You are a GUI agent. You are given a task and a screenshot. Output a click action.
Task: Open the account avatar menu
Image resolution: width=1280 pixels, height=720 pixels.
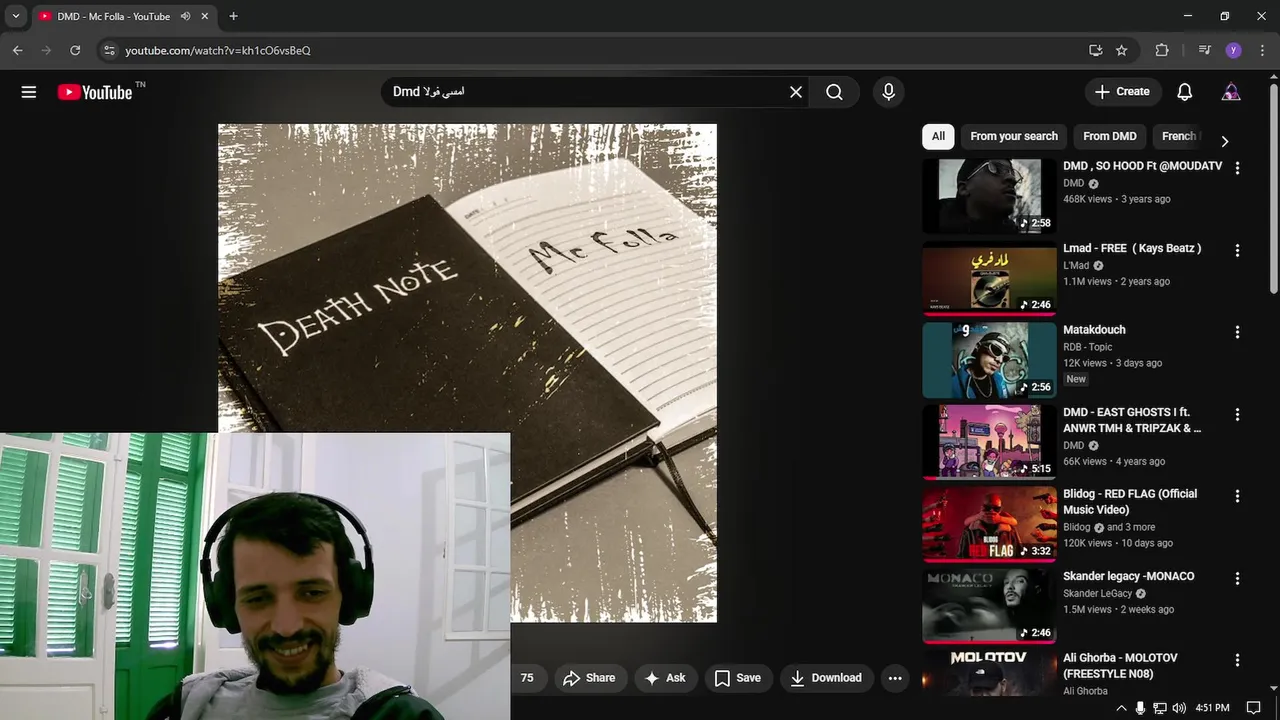pos(1231,92)
